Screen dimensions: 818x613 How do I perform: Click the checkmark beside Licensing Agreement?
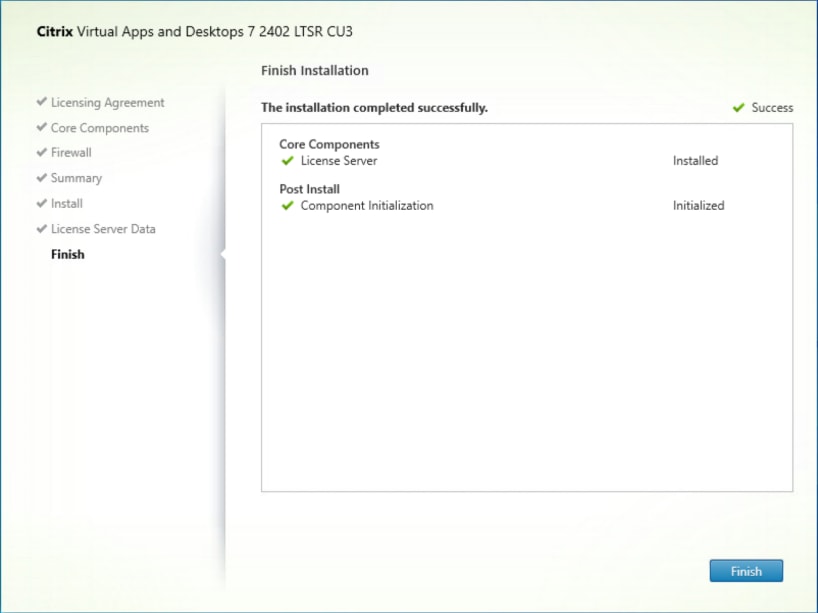(42, 101)
